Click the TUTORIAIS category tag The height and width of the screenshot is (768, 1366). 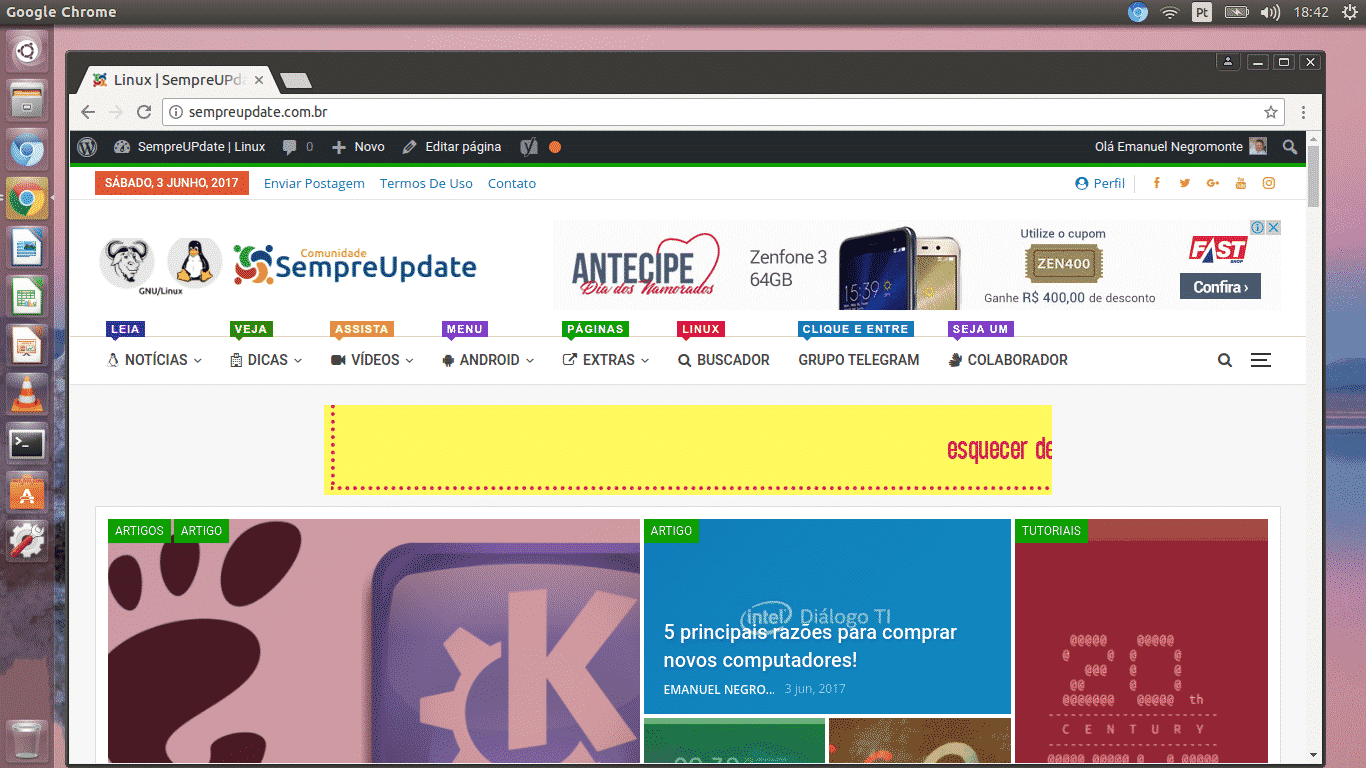pos(1051,531)
